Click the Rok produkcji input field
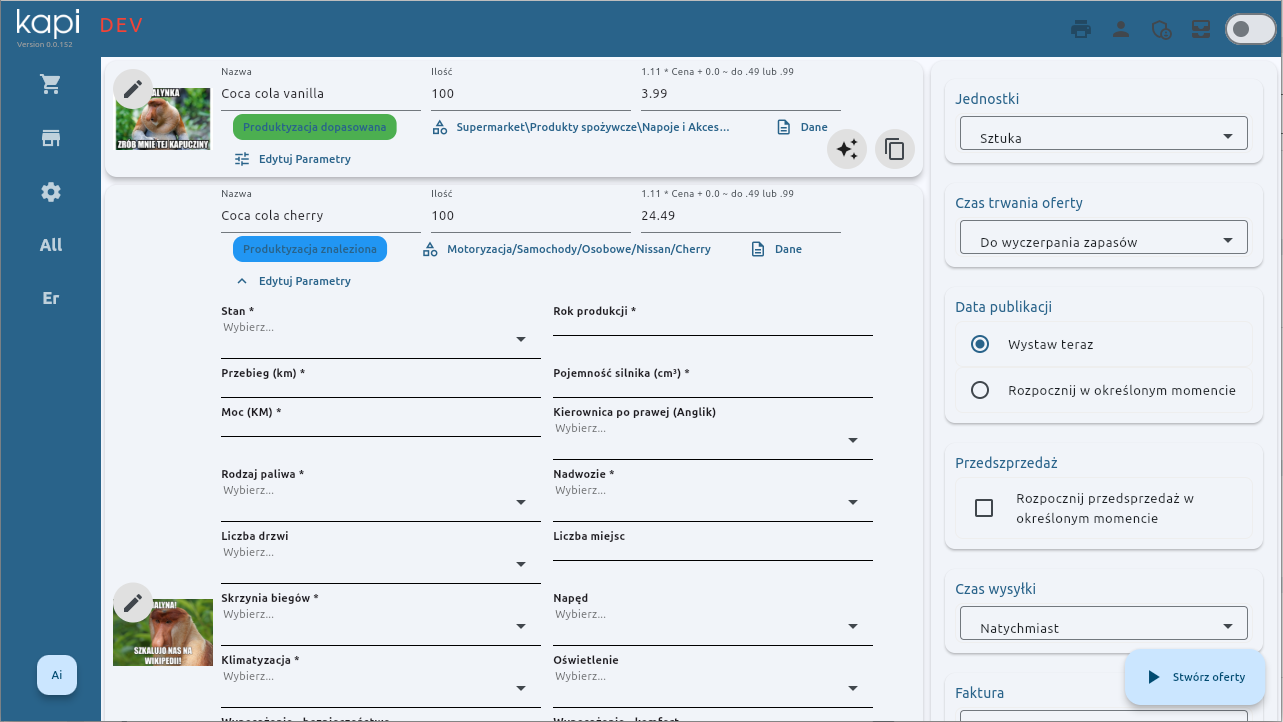This screenshot has height=722, width=1283. coord(713,326)
